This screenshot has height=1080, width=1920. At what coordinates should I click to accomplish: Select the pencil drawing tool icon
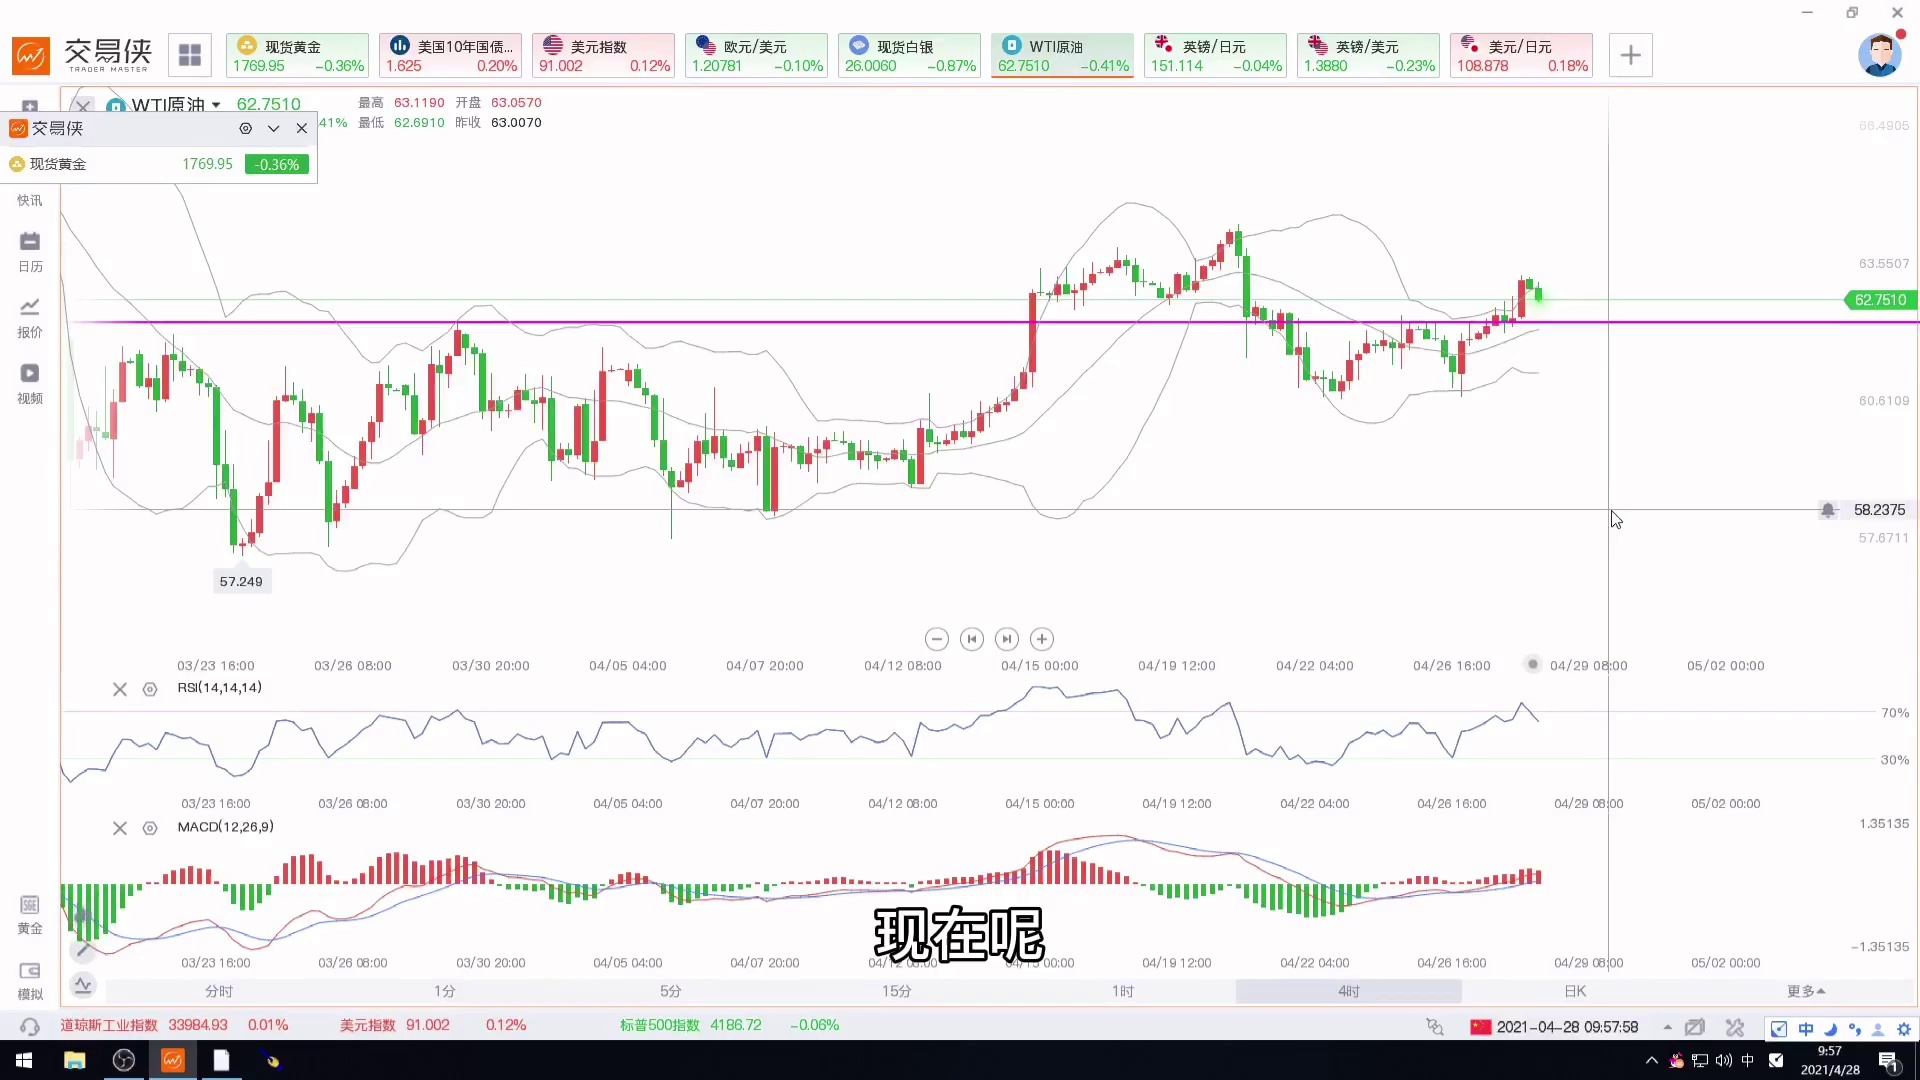click(83, 949)
